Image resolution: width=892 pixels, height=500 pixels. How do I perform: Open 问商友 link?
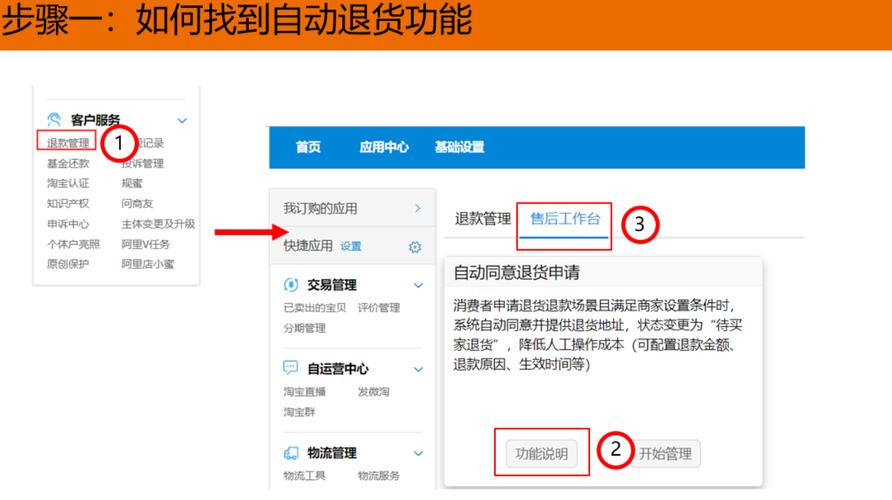[137, 203]
